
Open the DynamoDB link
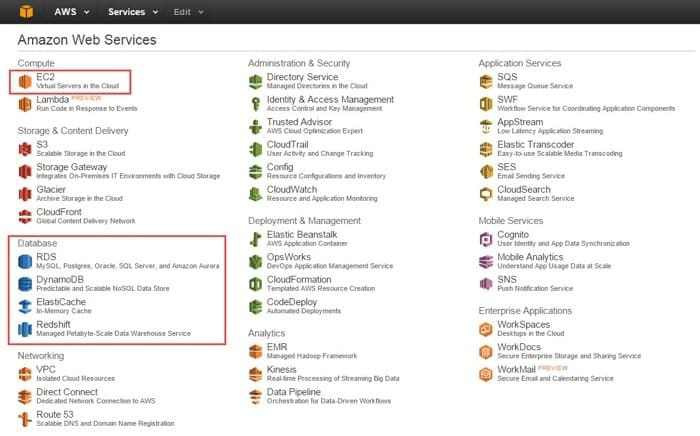[x=60, y=279]
